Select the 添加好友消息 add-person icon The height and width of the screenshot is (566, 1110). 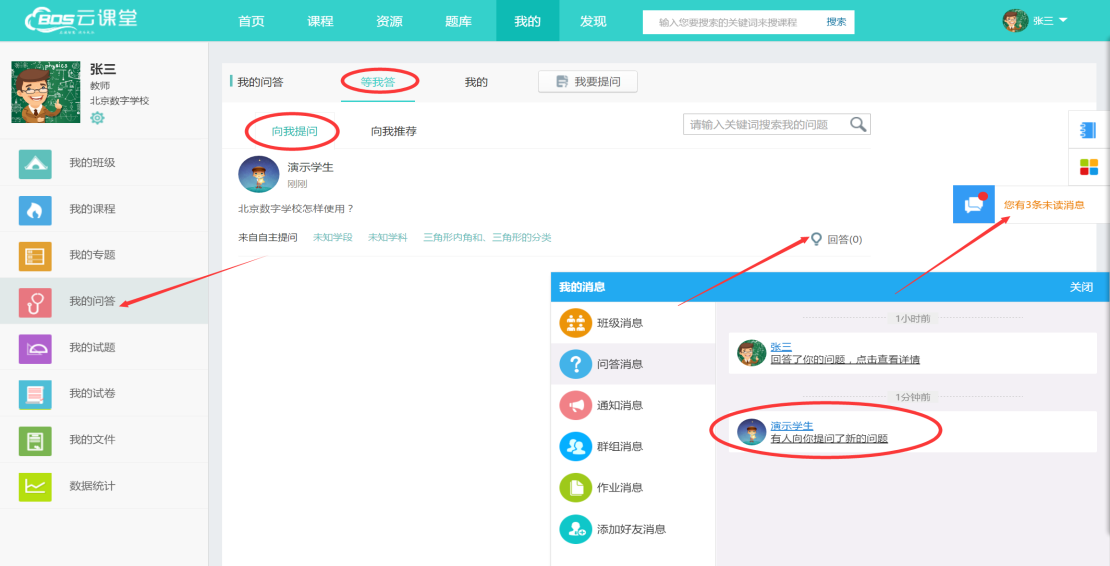pyautogui.click(x=575, y=529)
